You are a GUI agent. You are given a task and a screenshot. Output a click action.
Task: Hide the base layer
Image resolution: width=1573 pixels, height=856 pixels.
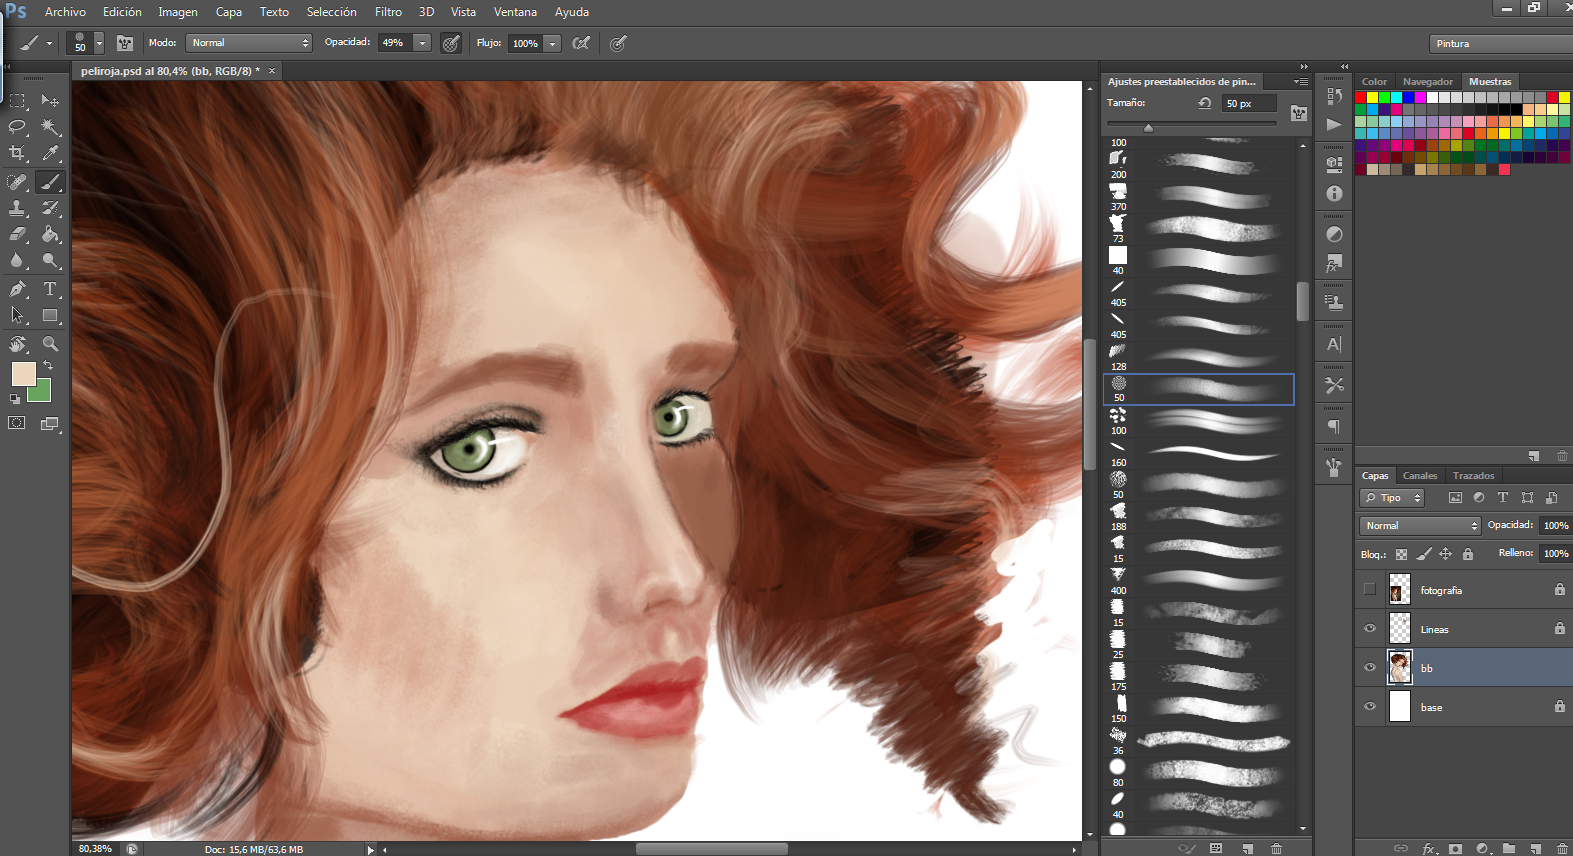[1370, 706]
